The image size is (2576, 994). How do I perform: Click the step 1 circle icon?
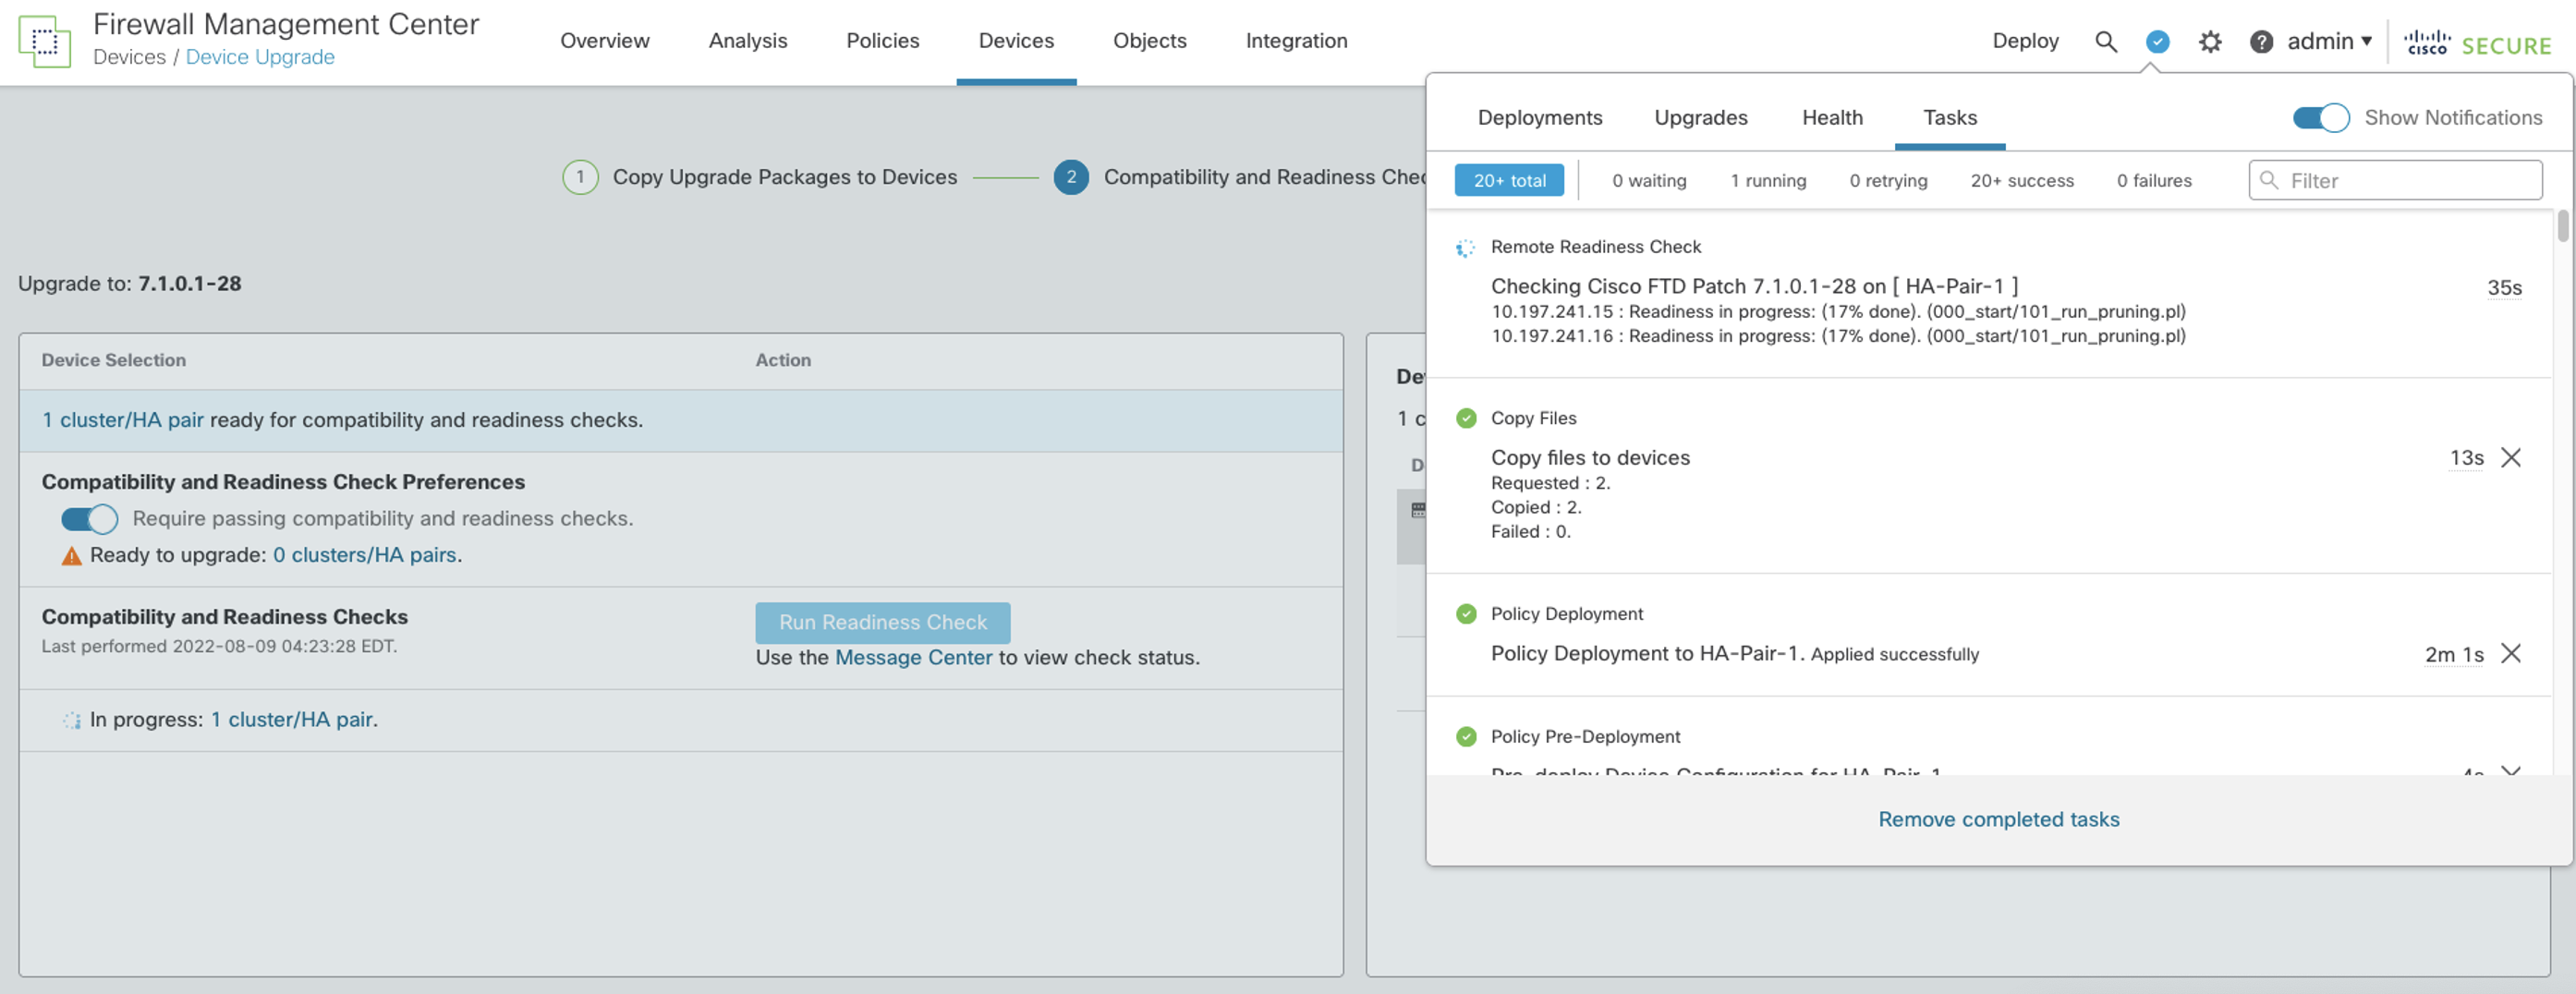tap(580, 177)
